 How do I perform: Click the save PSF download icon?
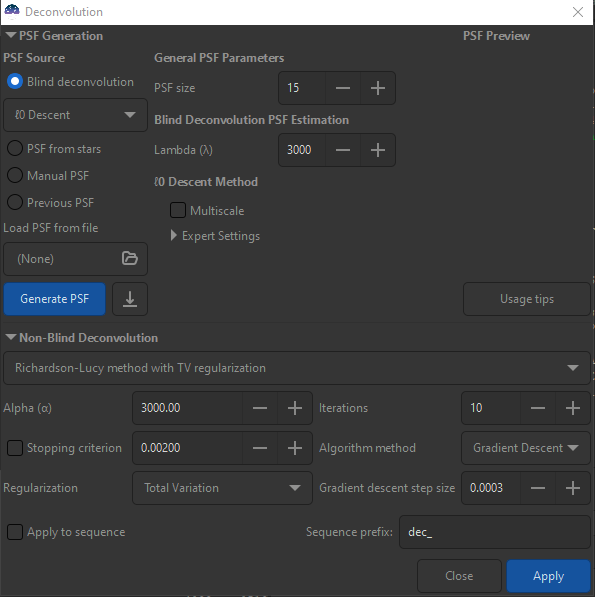click(130, 299)
